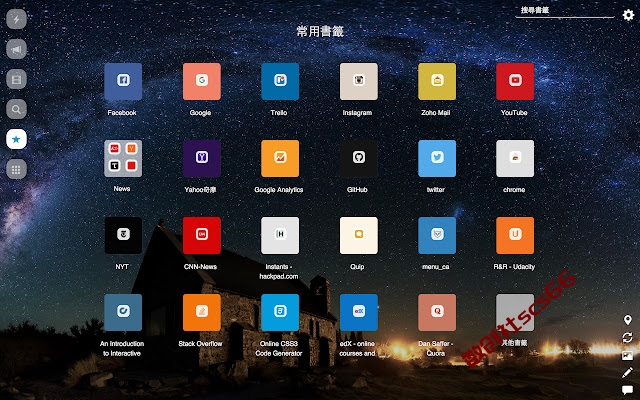Viewport: 640px width, 400px height.
Task: Open the News bookmark folder
Action: pos(123,158)
